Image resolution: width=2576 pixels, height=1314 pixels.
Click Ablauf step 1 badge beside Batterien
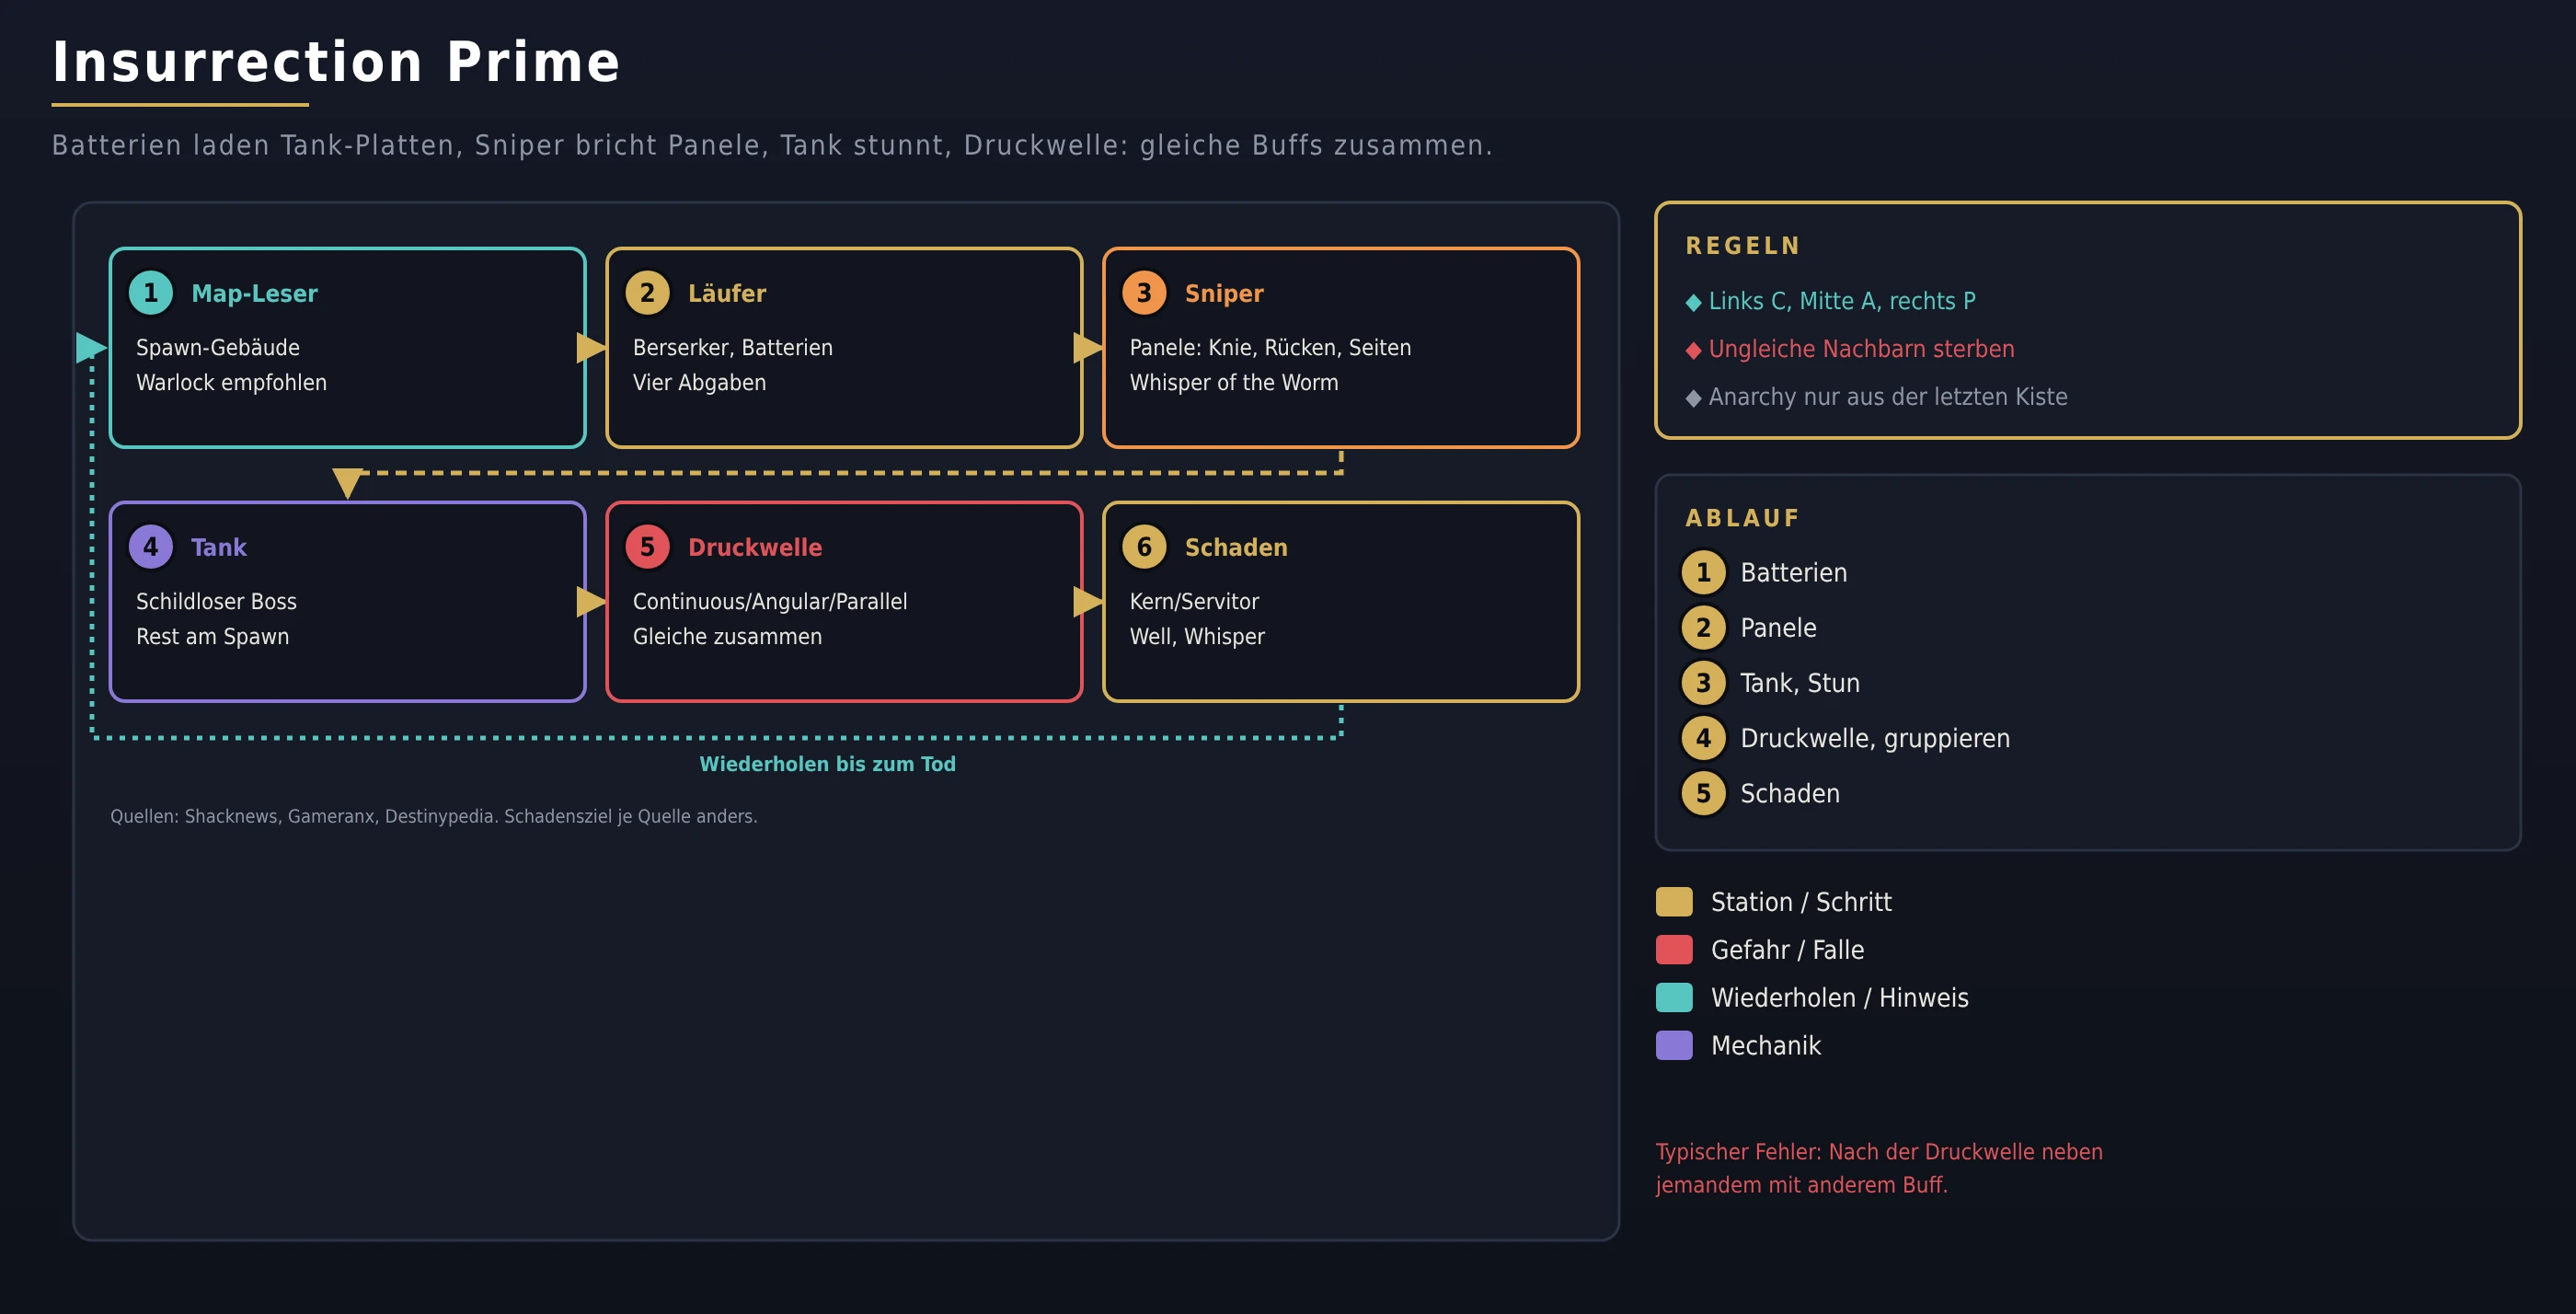[x=1703, y=573]
